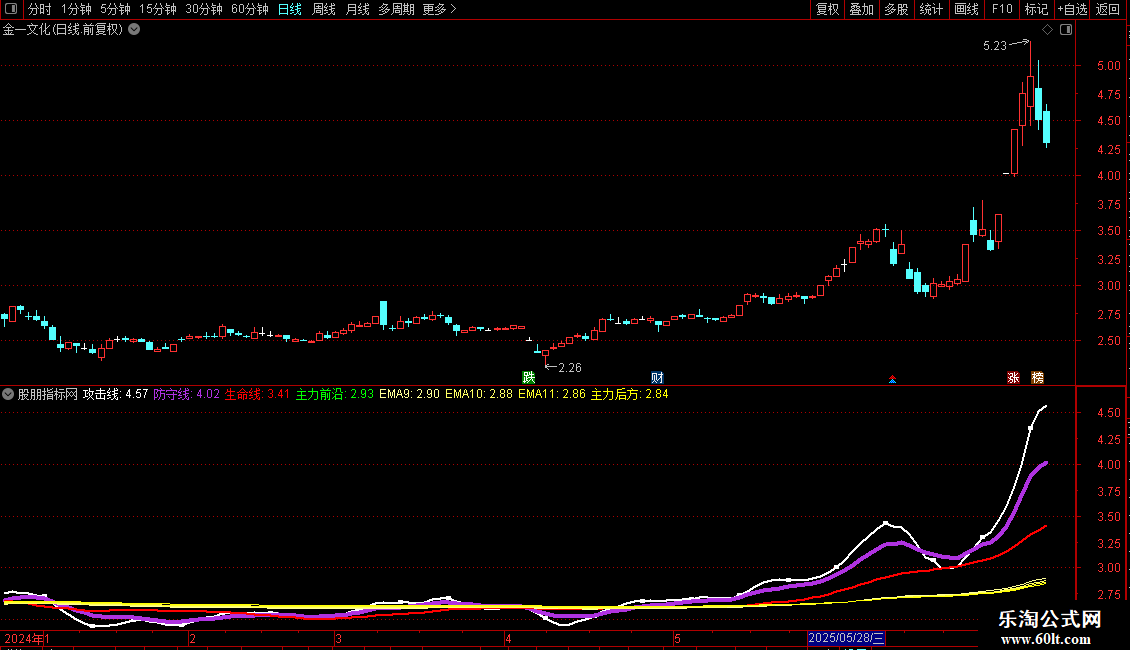Click the 股朋指标网 indicator name

coord(48,394)
